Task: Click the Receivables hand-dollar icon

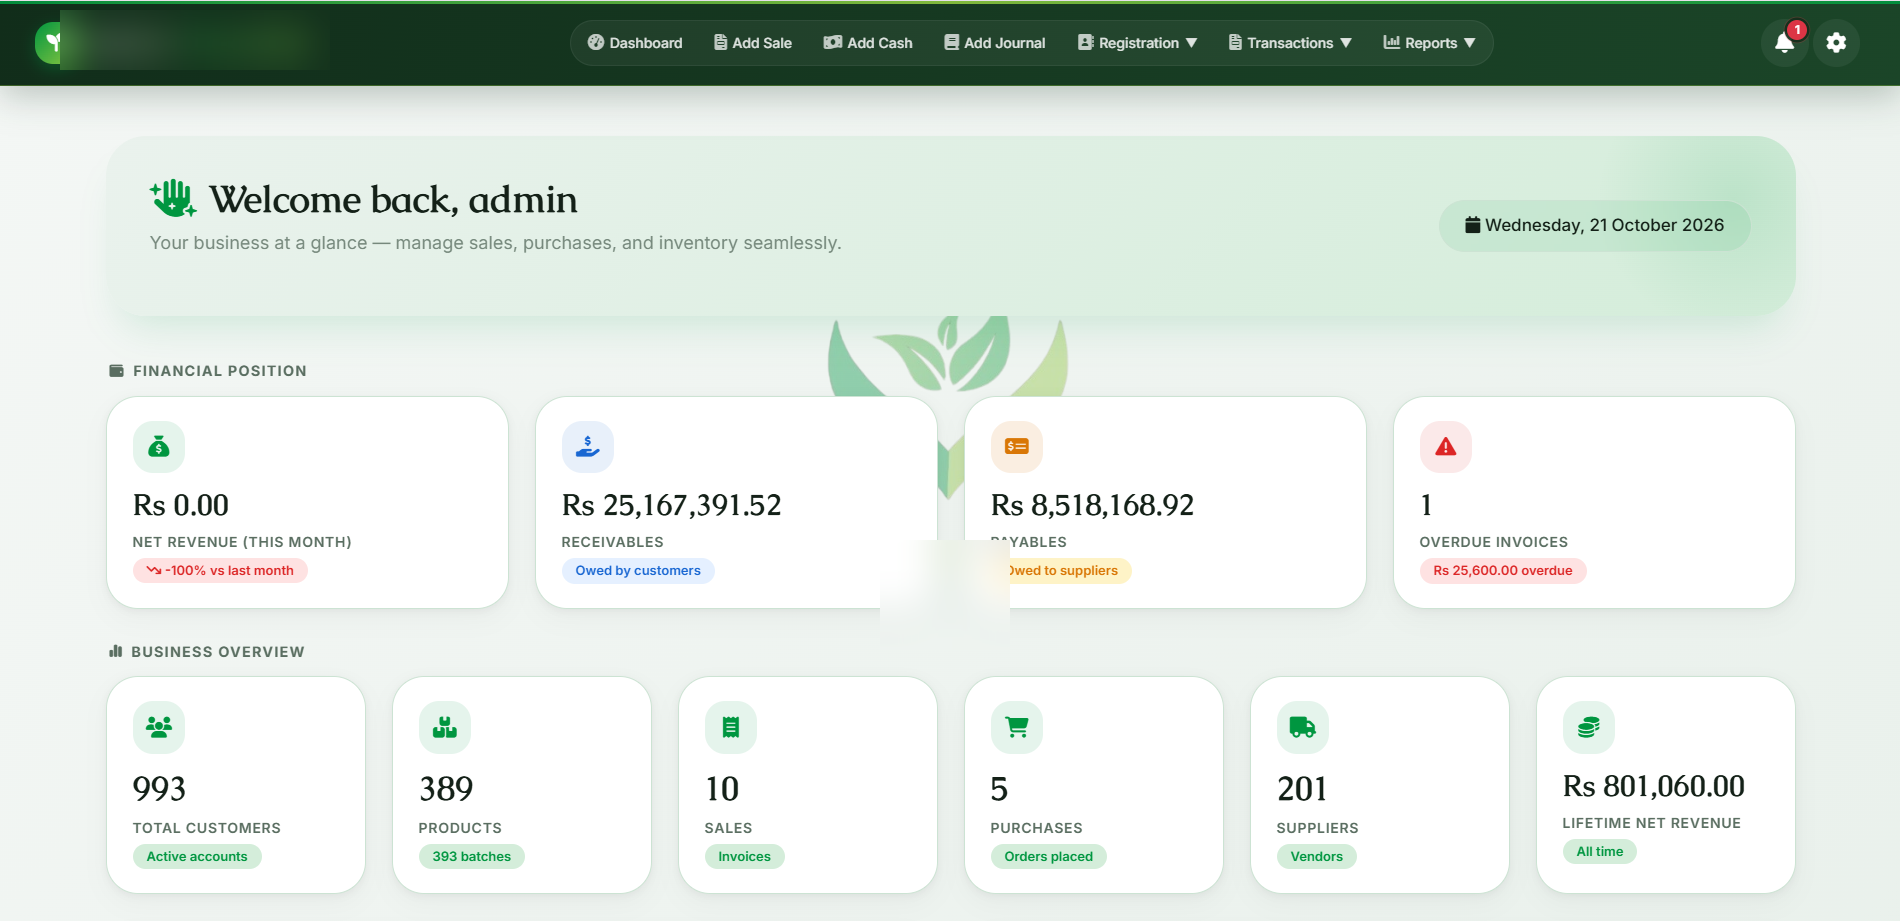Action: pyautogui.click(x=588, y=447)
